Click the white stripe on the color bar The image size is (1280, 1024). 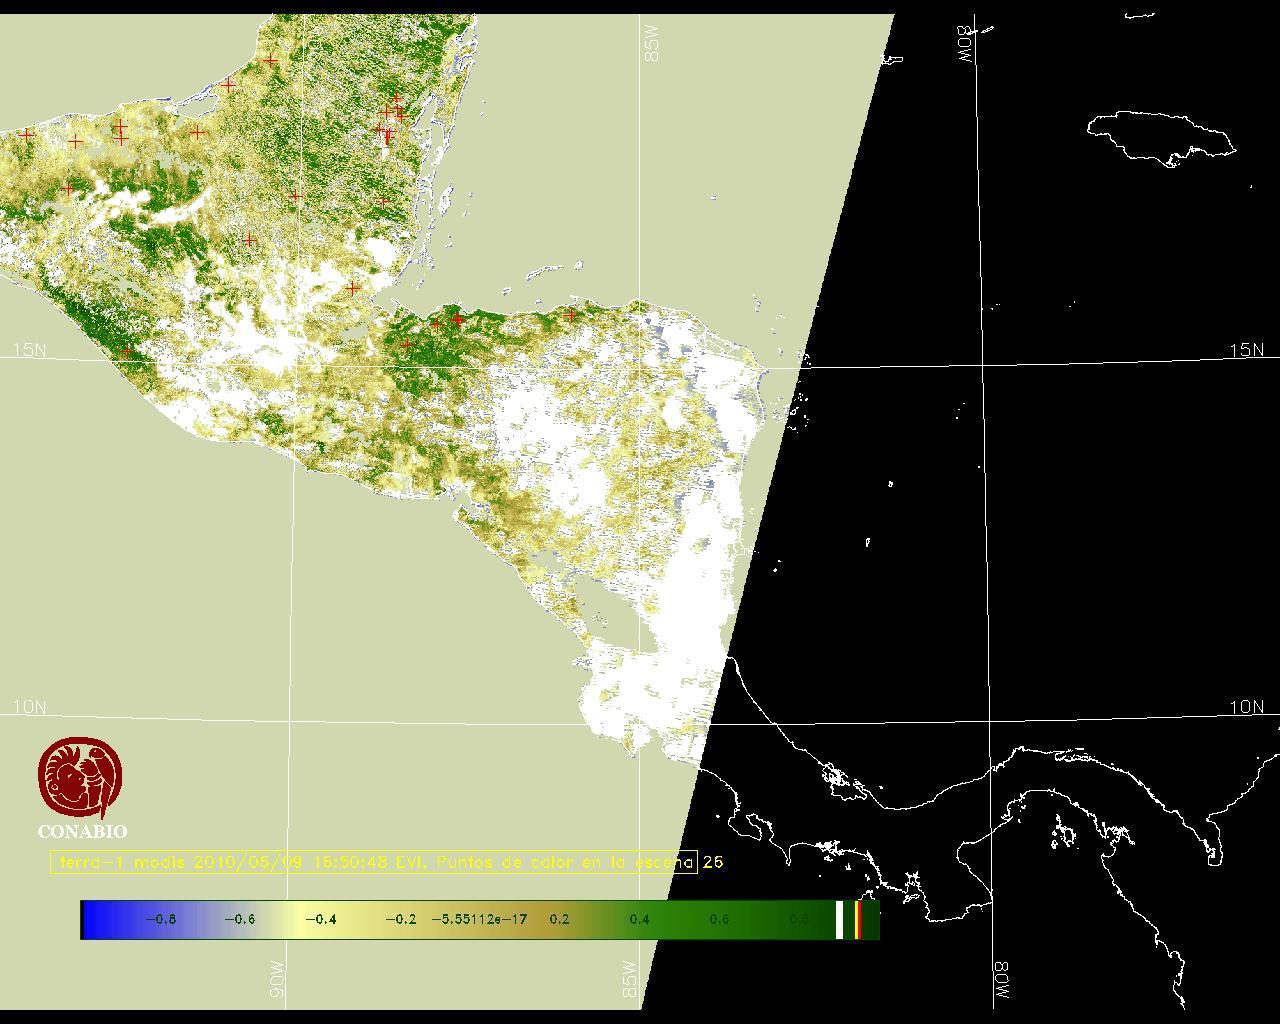(840, 919)
